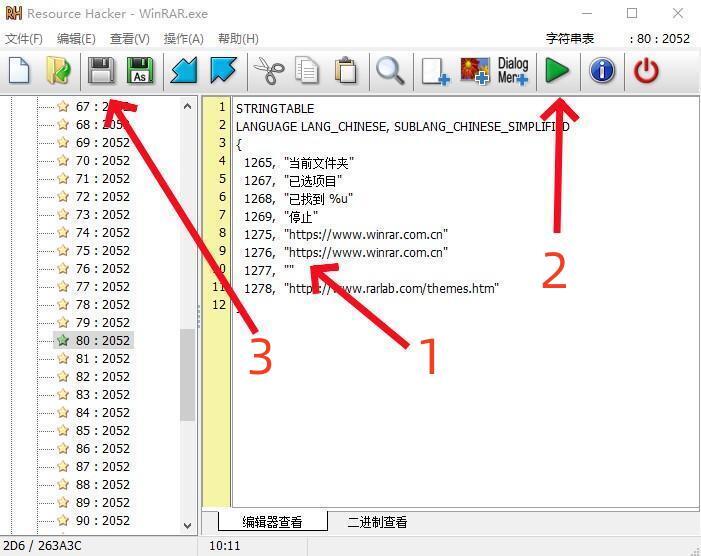Click the Paste clipboard icon
701x556 pixels.
346,71
